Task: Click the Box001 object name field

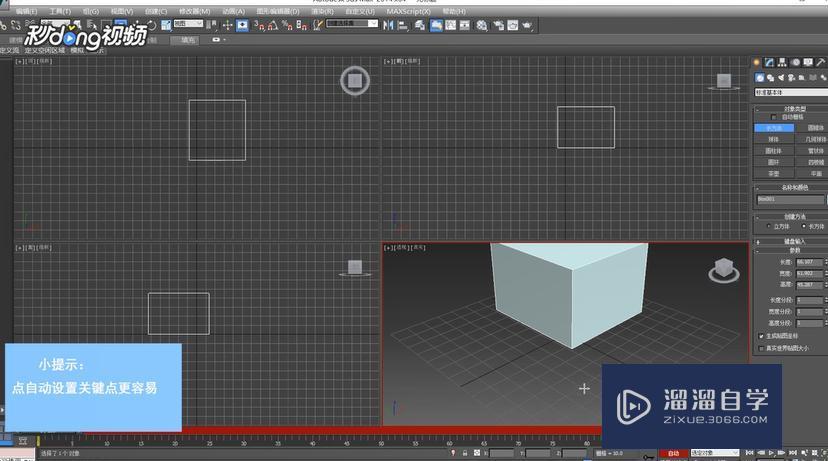Action: coord(791,200)
